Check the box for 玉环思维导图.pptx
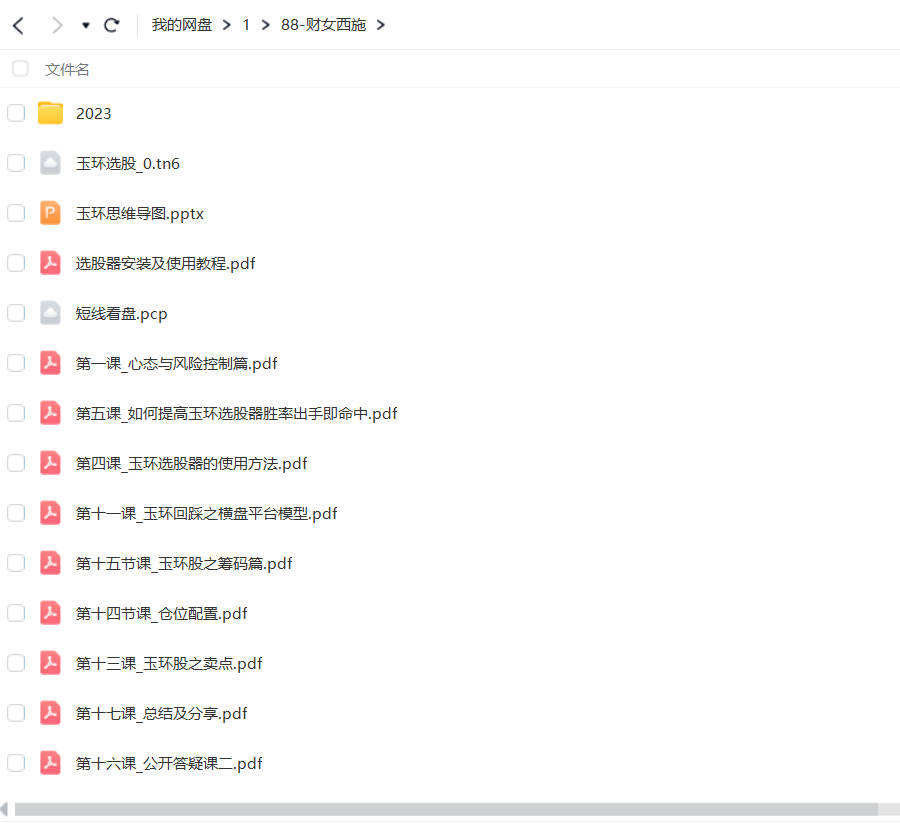The image size is (900, 834). tap(16, 213)
